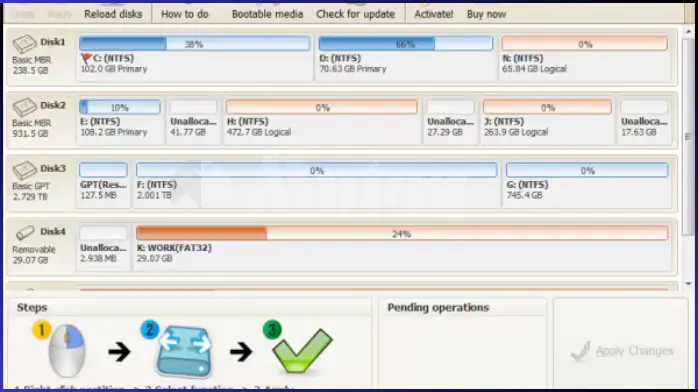Select the Disk2 hard drive icon
The width and height of the screenshot is (698, 392).
(24, 107)
